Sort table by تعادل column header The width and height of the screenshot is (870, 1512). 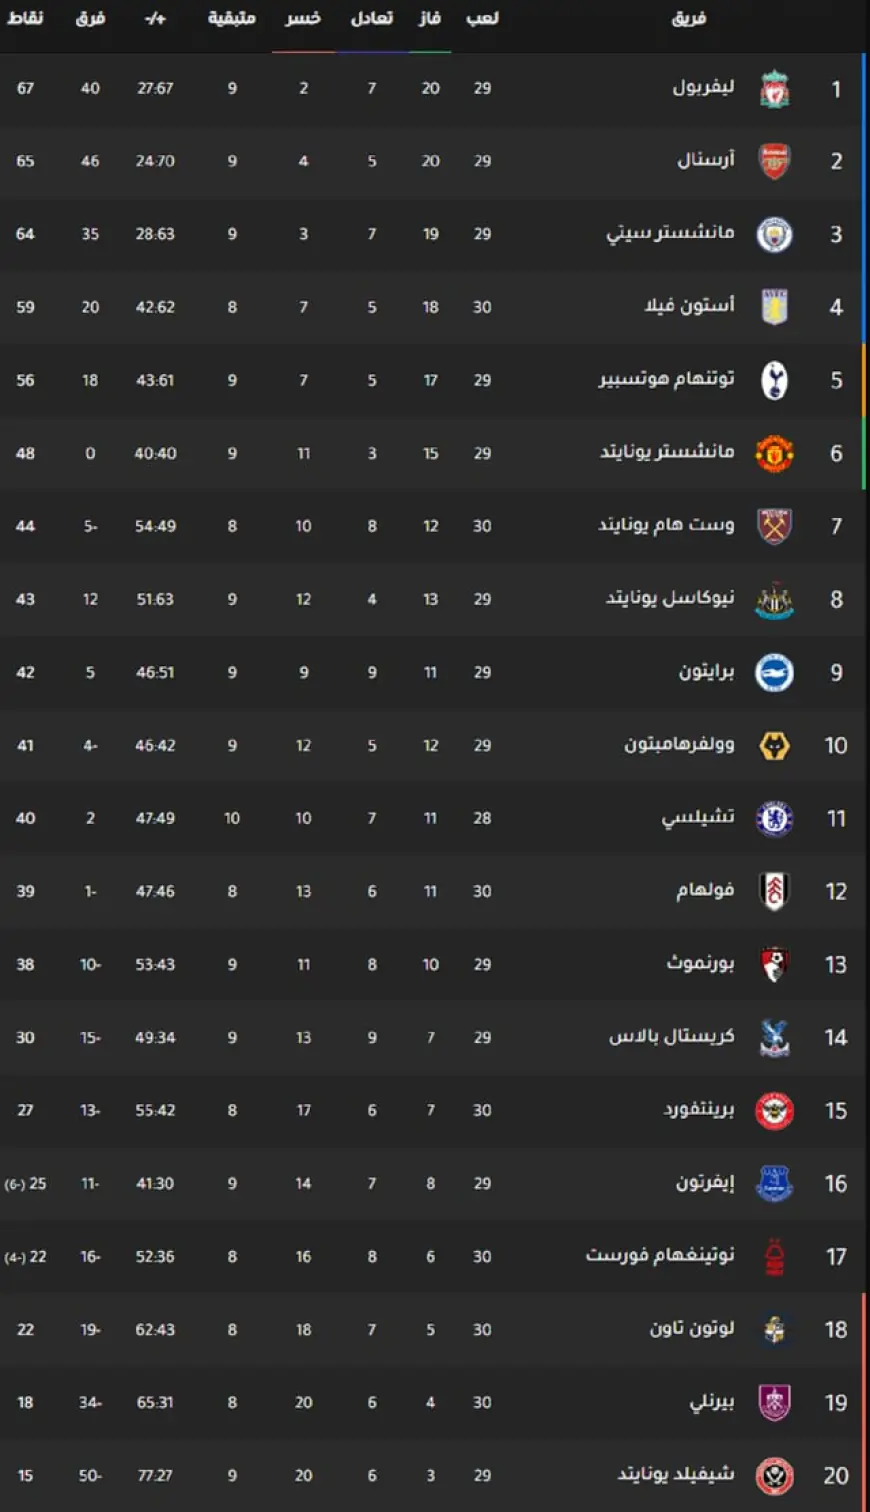[371, 19]
